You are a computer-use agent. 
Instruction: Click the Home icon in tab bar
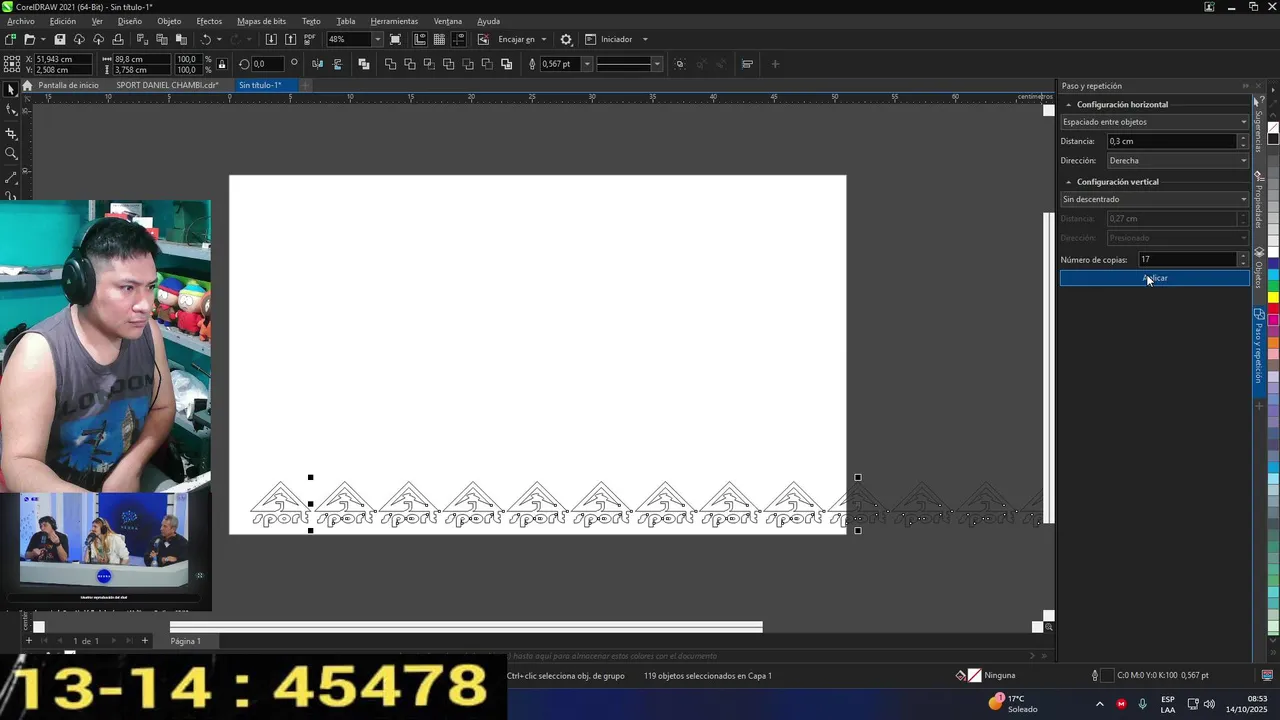(x=29, y=85)
